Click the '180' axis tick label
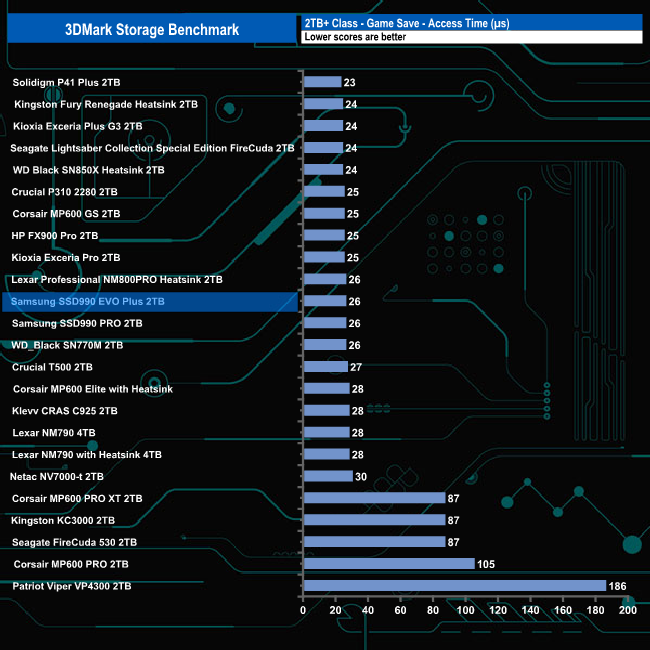 click(595, 610)
